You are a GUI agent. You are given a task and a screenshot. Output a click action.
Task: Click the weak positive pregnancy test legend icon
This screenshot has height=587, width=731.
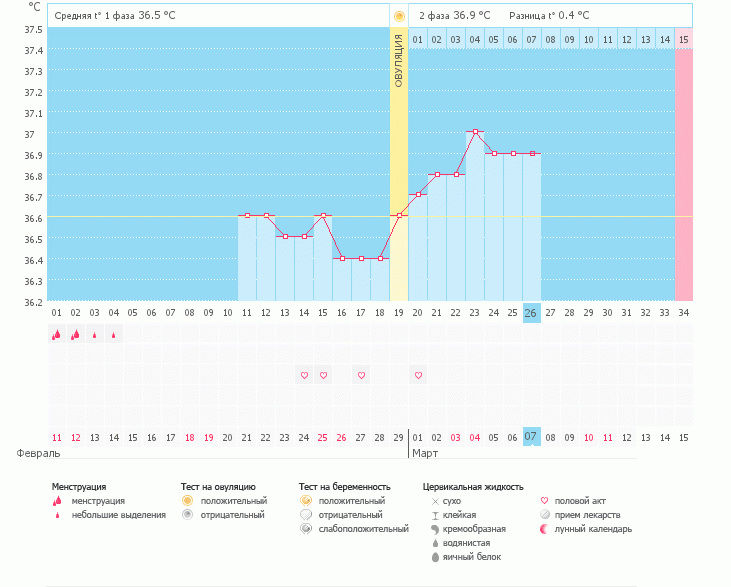(x=305, y=528)
